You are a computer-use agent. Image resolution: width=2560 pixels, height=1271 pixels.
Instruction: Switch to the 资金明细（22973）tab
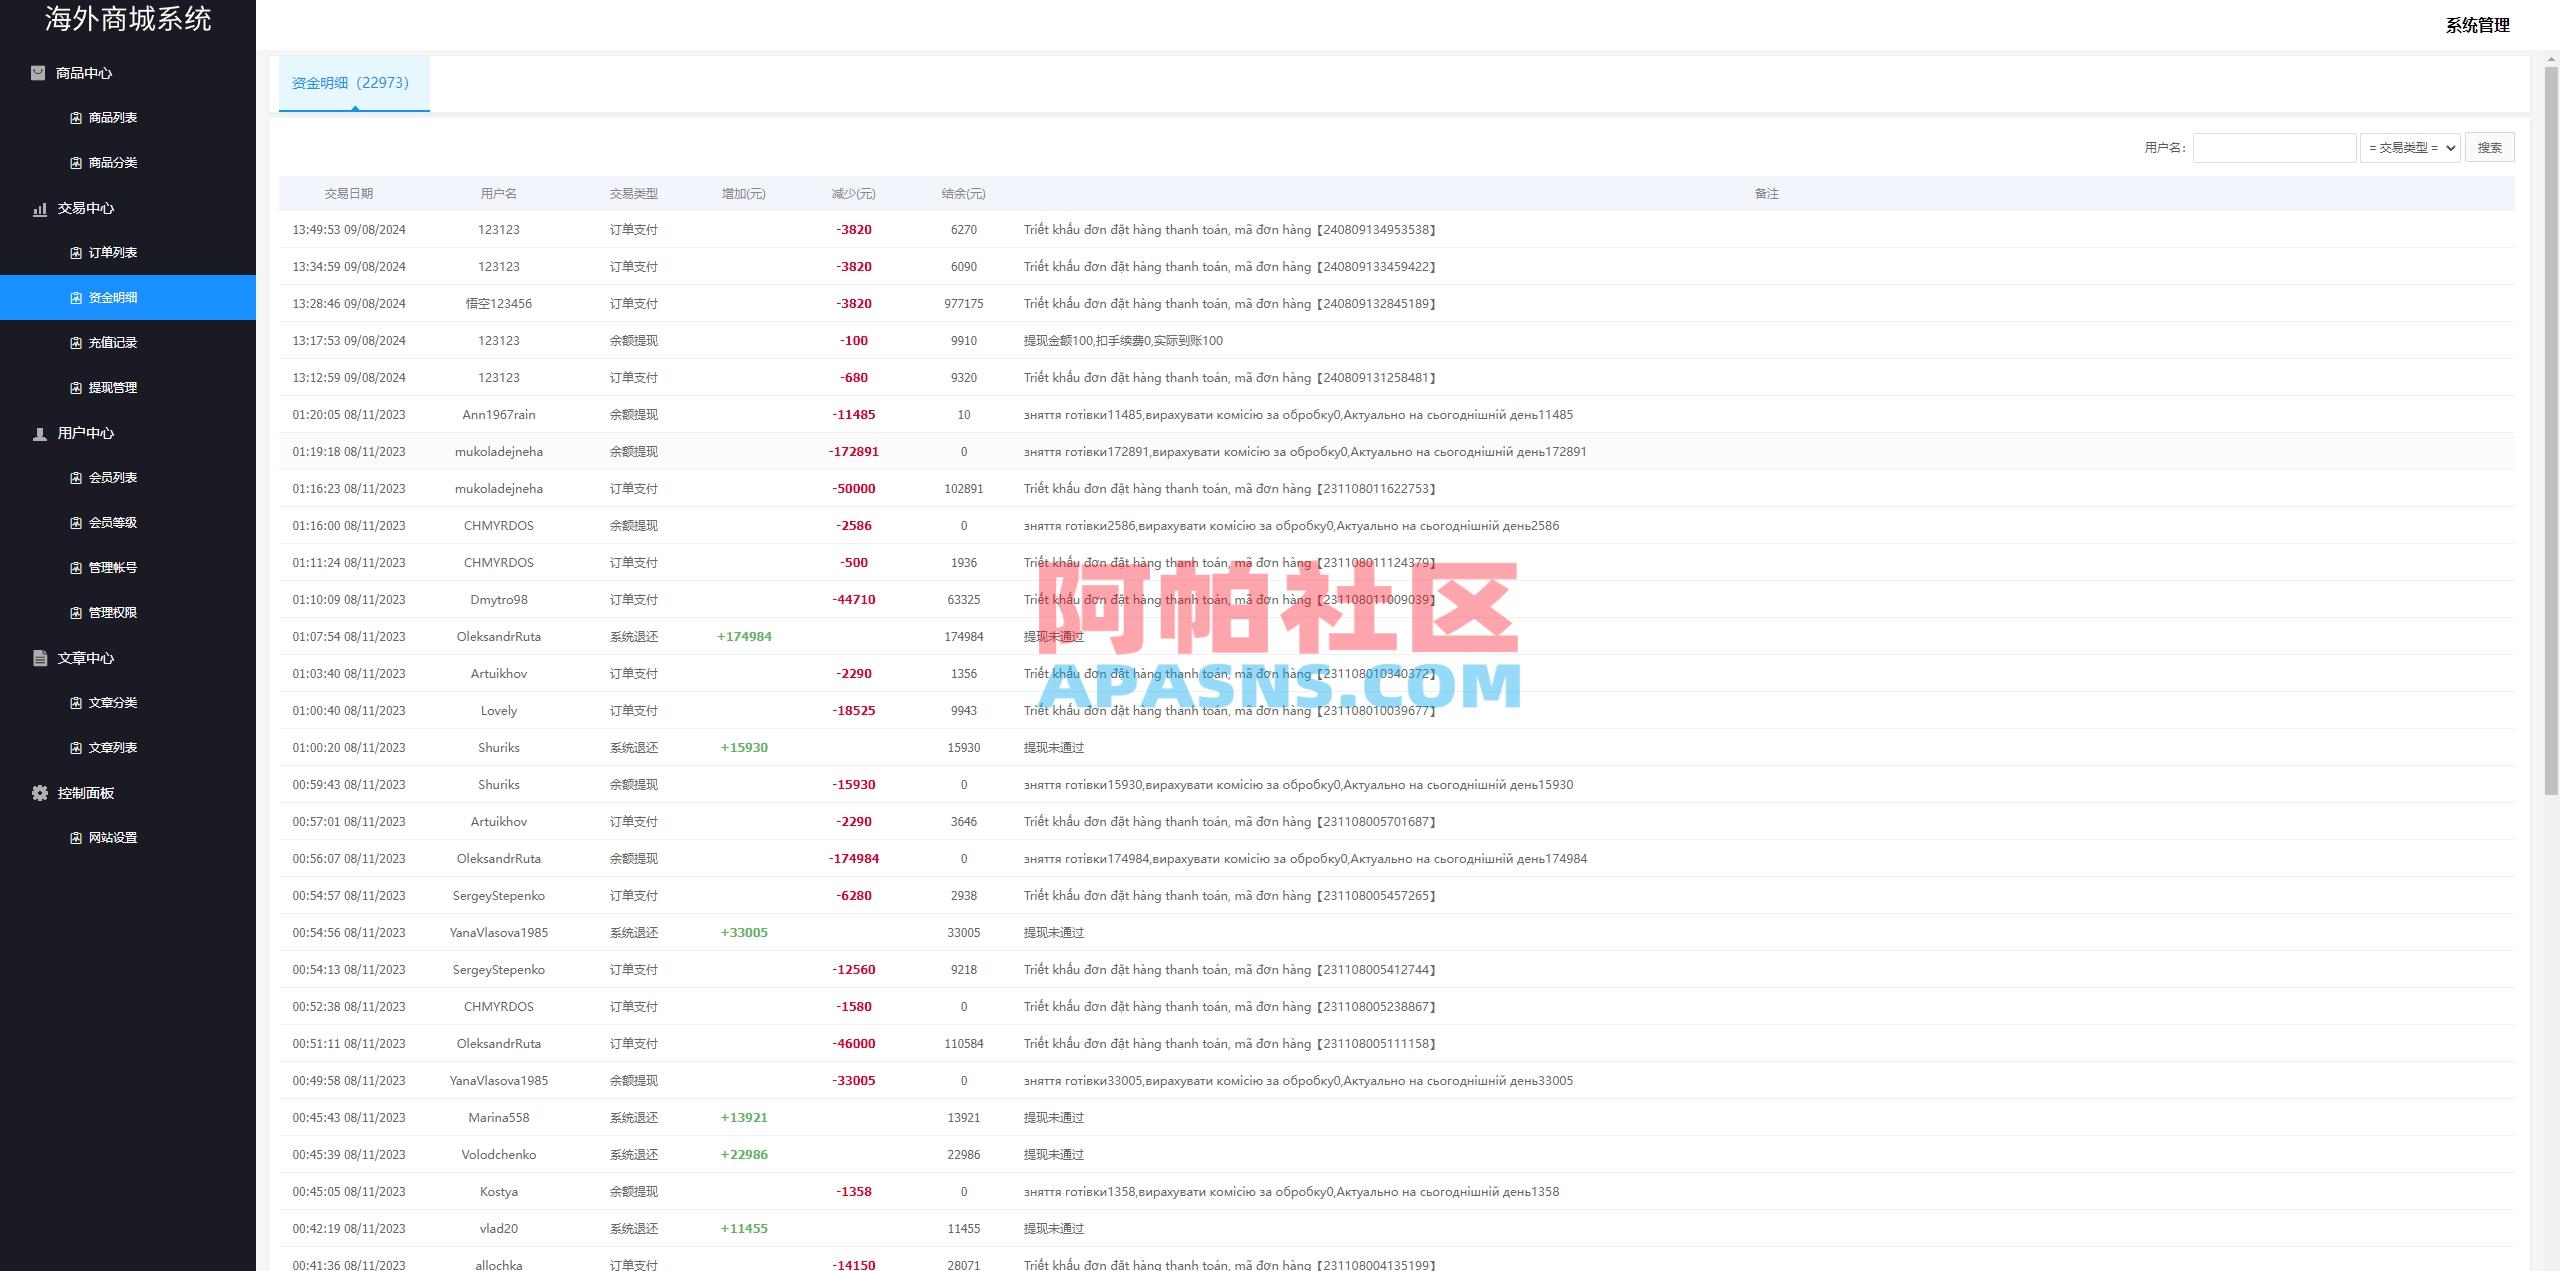[354, 83]
